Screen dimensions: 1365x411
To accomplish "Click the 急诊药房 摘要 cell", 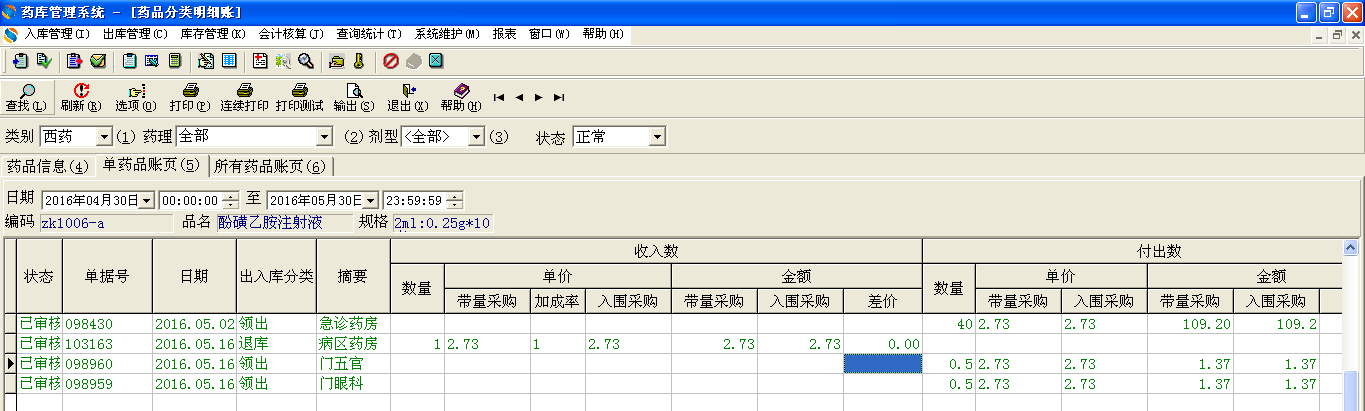I will pos(353,324).
